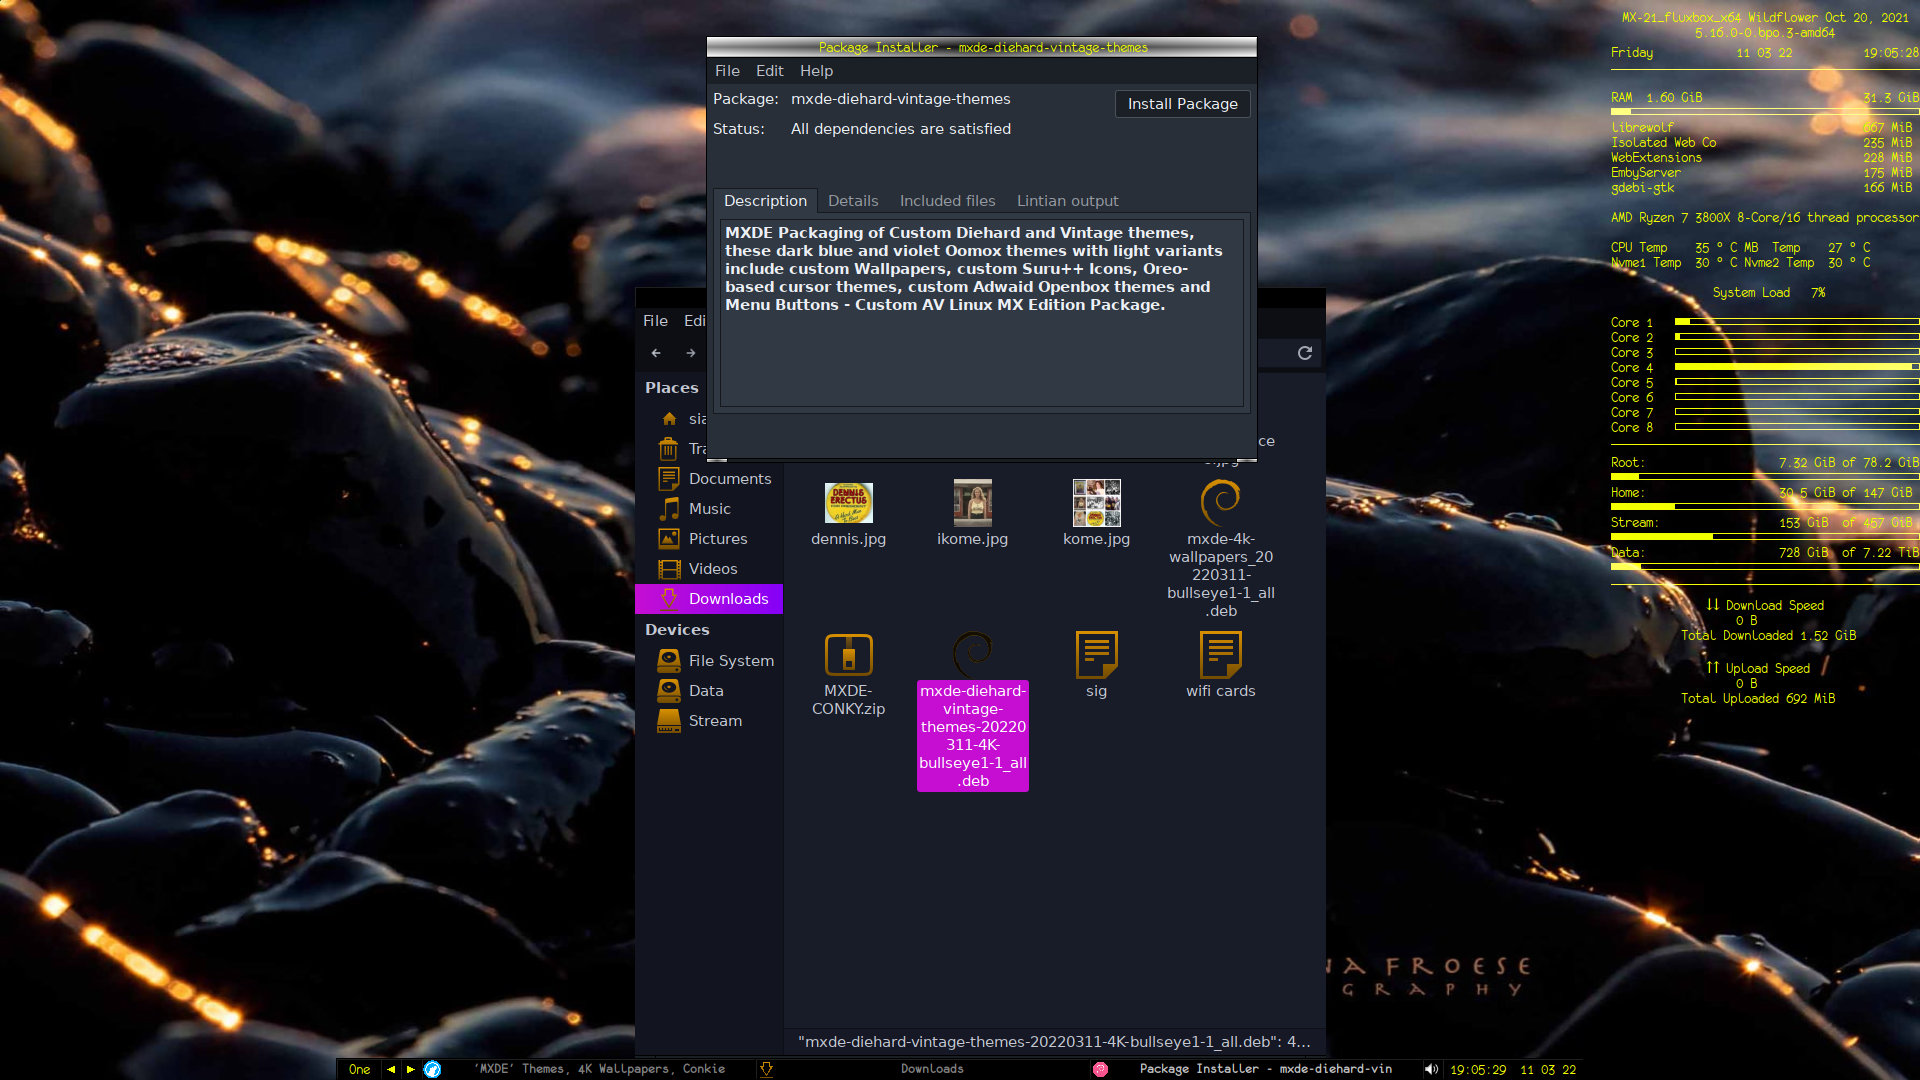Click the Install Package button
The width and height of the screenshot is (1920, 1080).
[x=1182, y=104]
